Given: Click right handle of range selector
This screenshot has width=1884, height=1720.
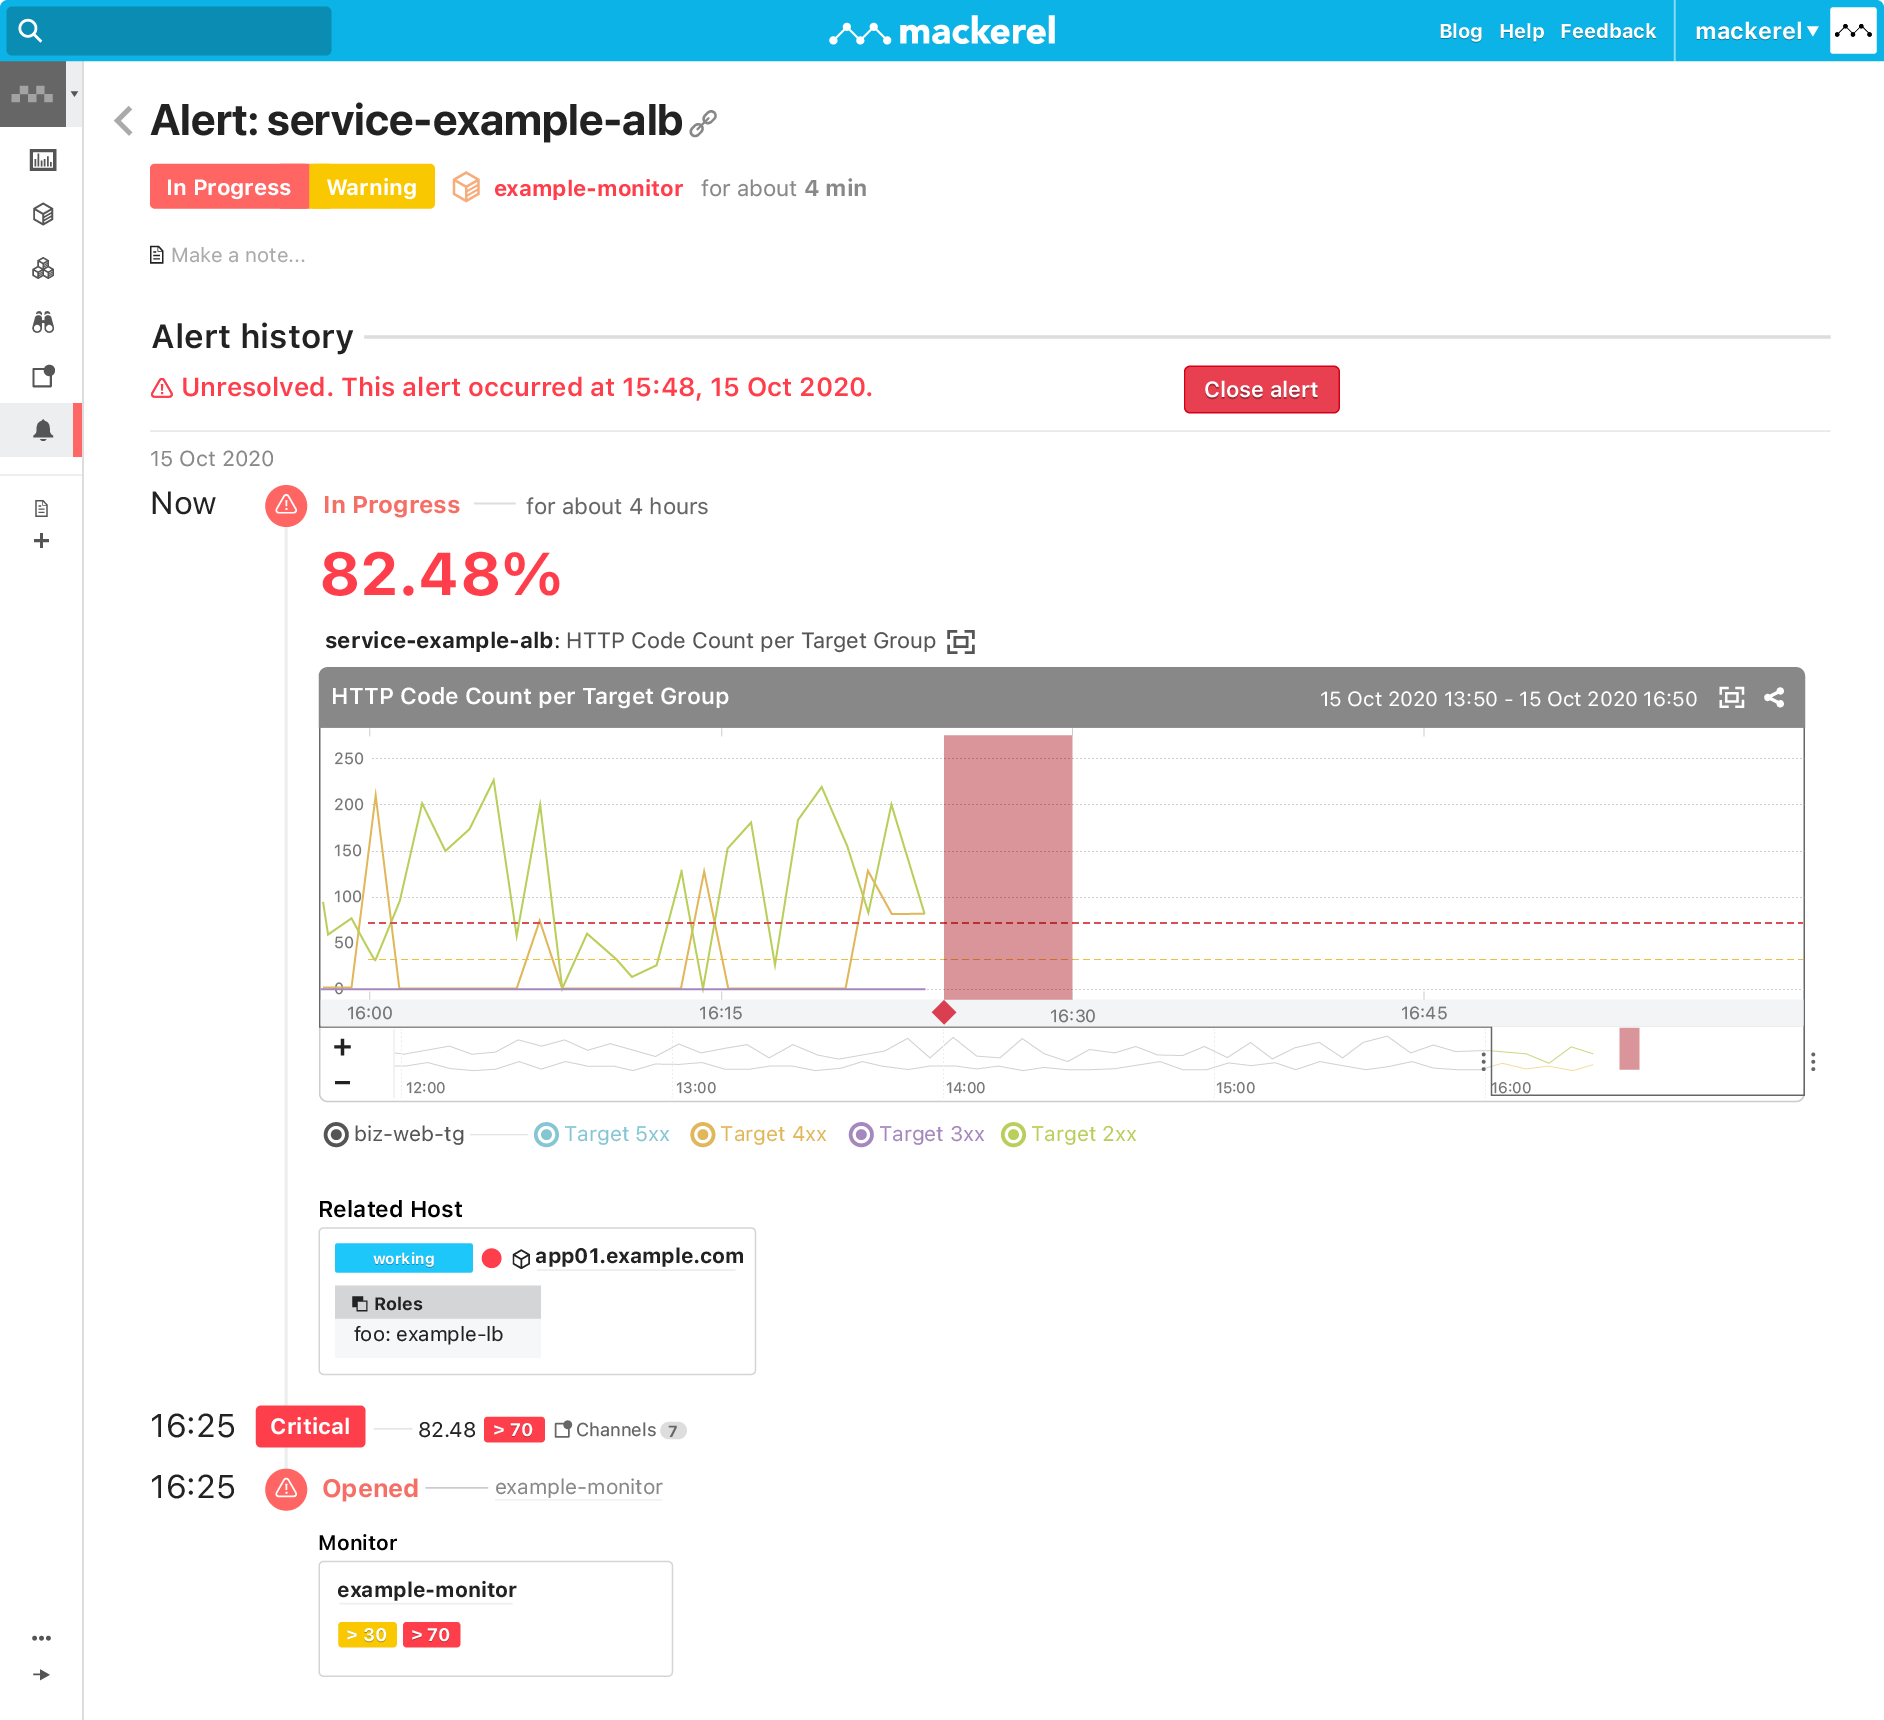Looking at the screenshot, I should pos(1813,1062).
